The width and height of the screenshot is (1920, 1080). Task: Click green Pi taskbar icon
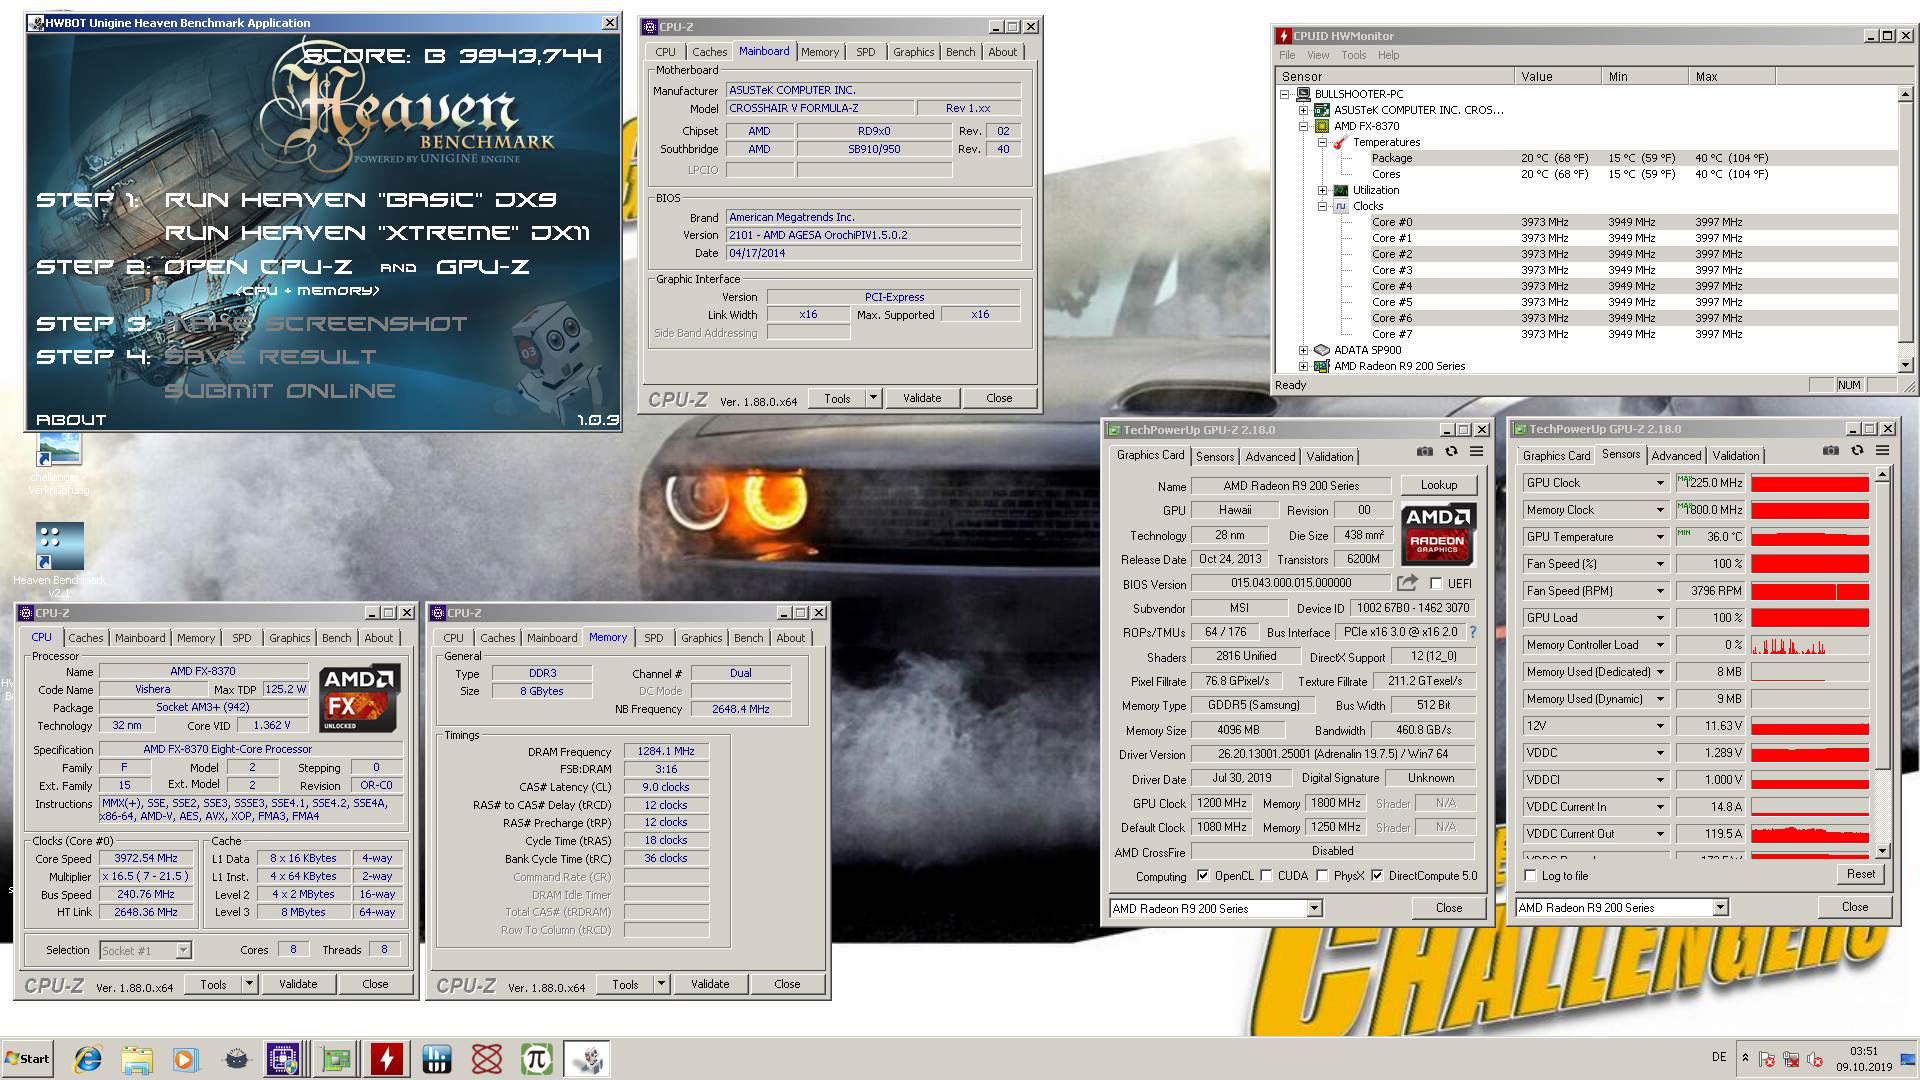click(x=537, y=1059)
